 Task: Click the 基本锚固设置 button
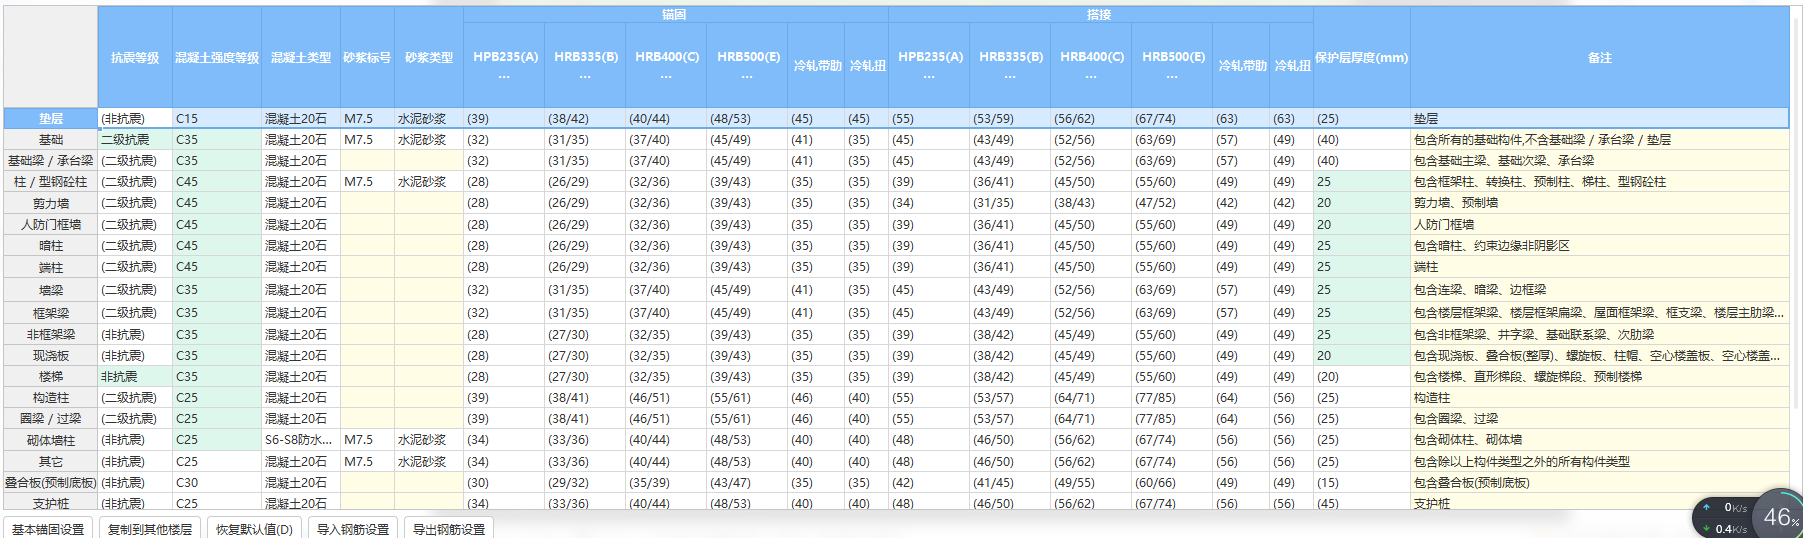tap(48, 529)
